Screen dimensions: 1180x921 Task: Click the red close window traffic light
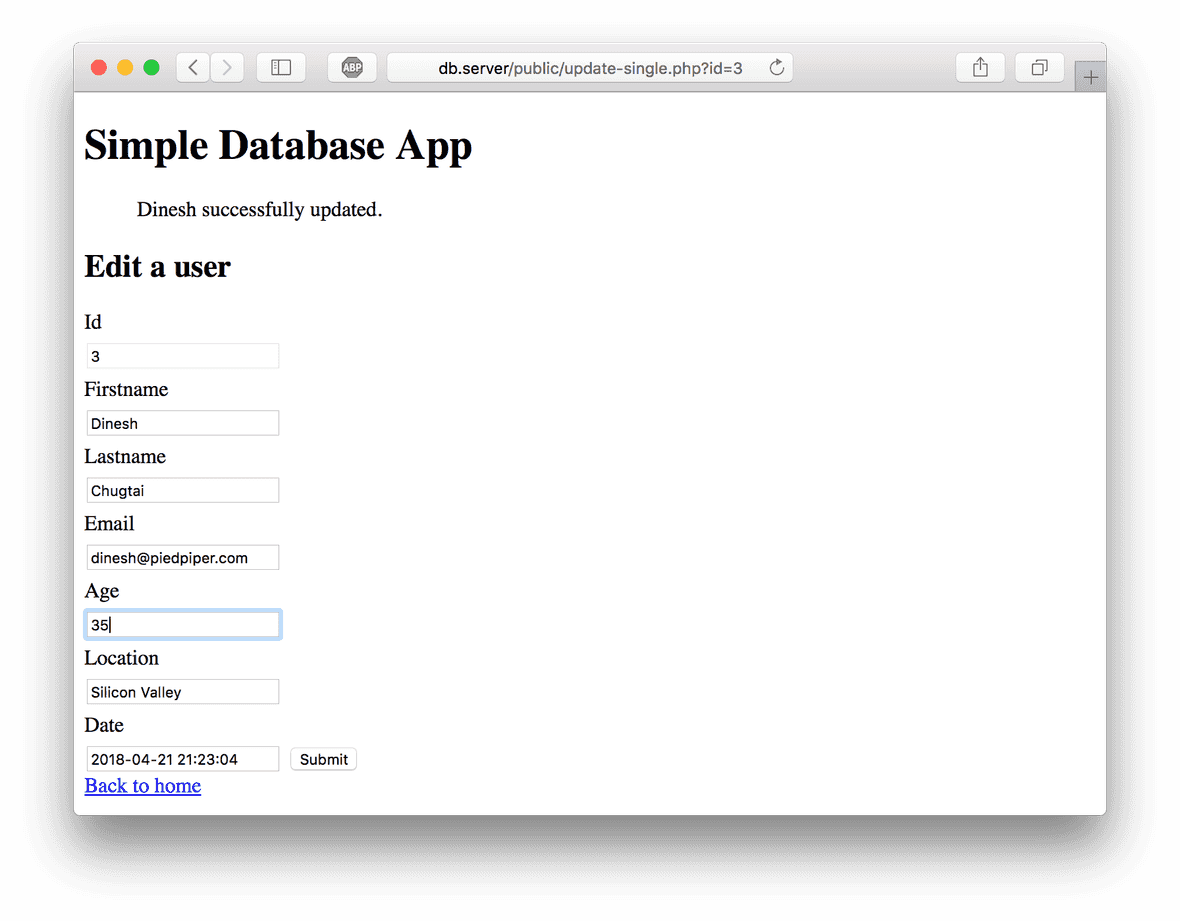click(x=98, y=67)
